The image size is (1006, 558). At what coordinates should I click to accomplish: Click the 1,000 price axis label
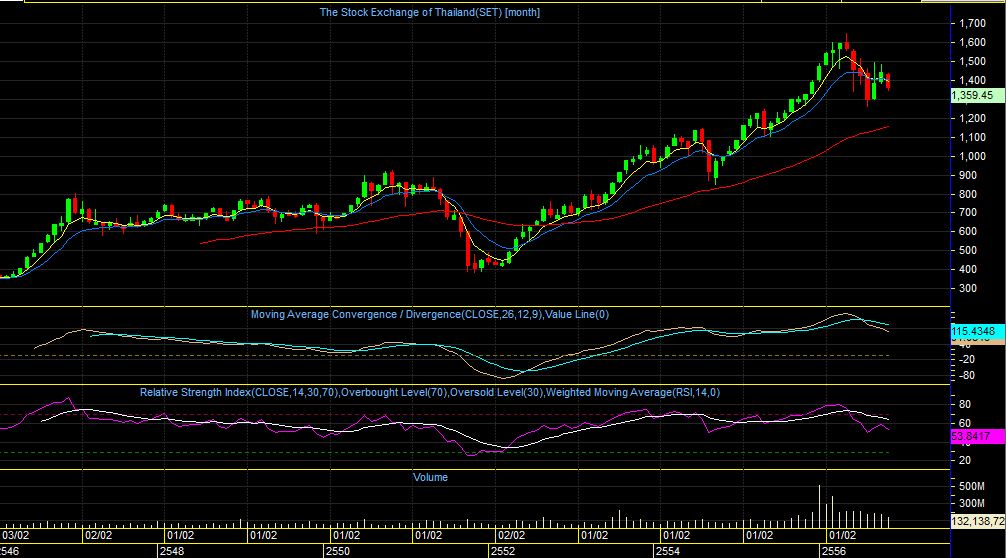(x=973, y=156)
